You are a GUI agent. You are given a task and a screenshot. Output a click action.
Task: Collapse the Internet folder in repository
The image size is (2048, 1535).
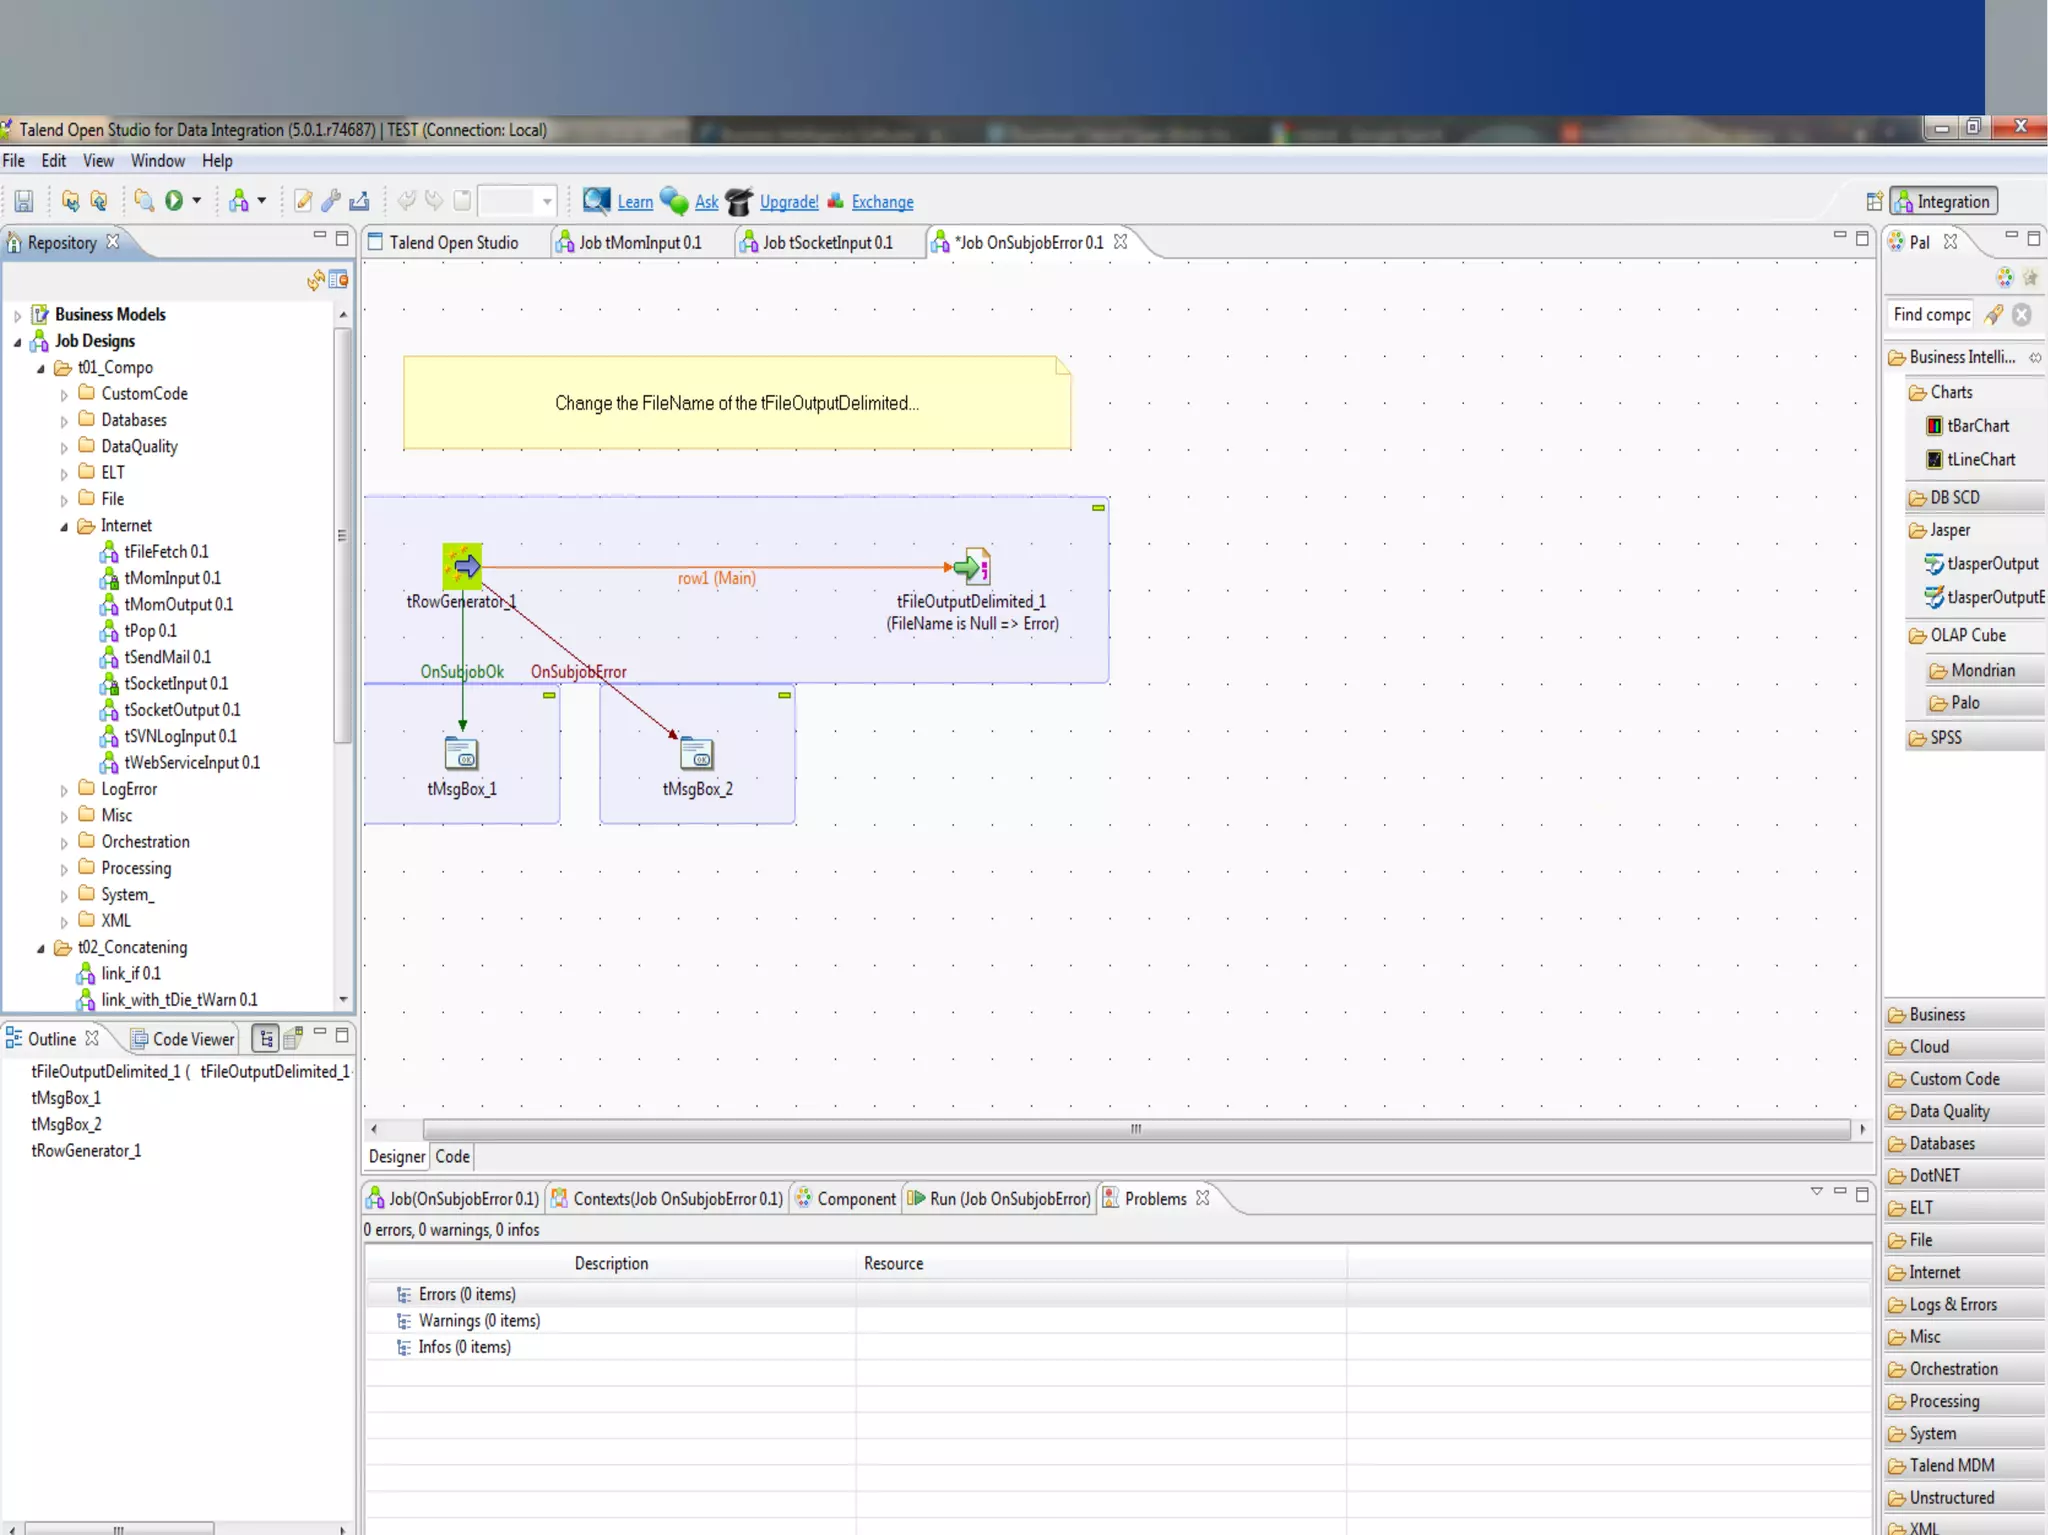(x=64, y=527)
